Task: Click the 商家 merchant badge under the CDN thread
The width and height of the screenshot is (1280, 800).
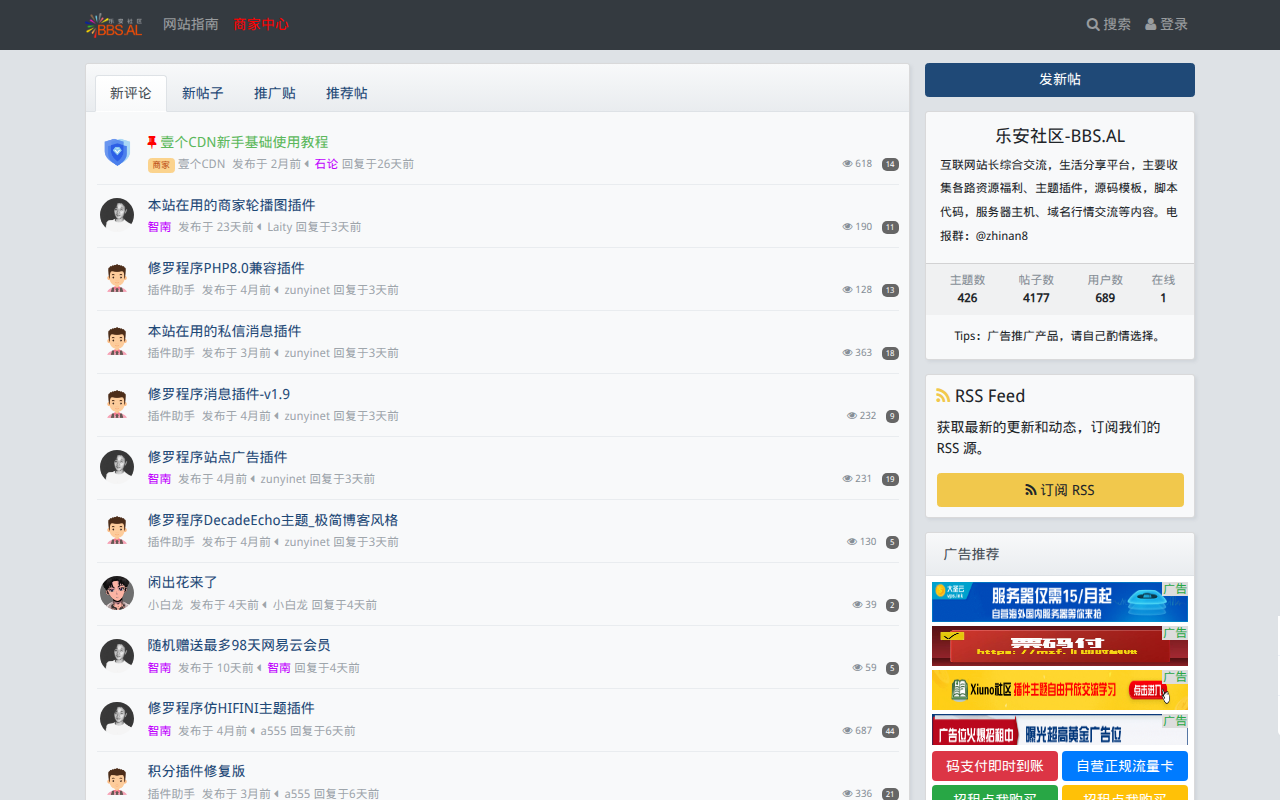Action: (160, 164)
